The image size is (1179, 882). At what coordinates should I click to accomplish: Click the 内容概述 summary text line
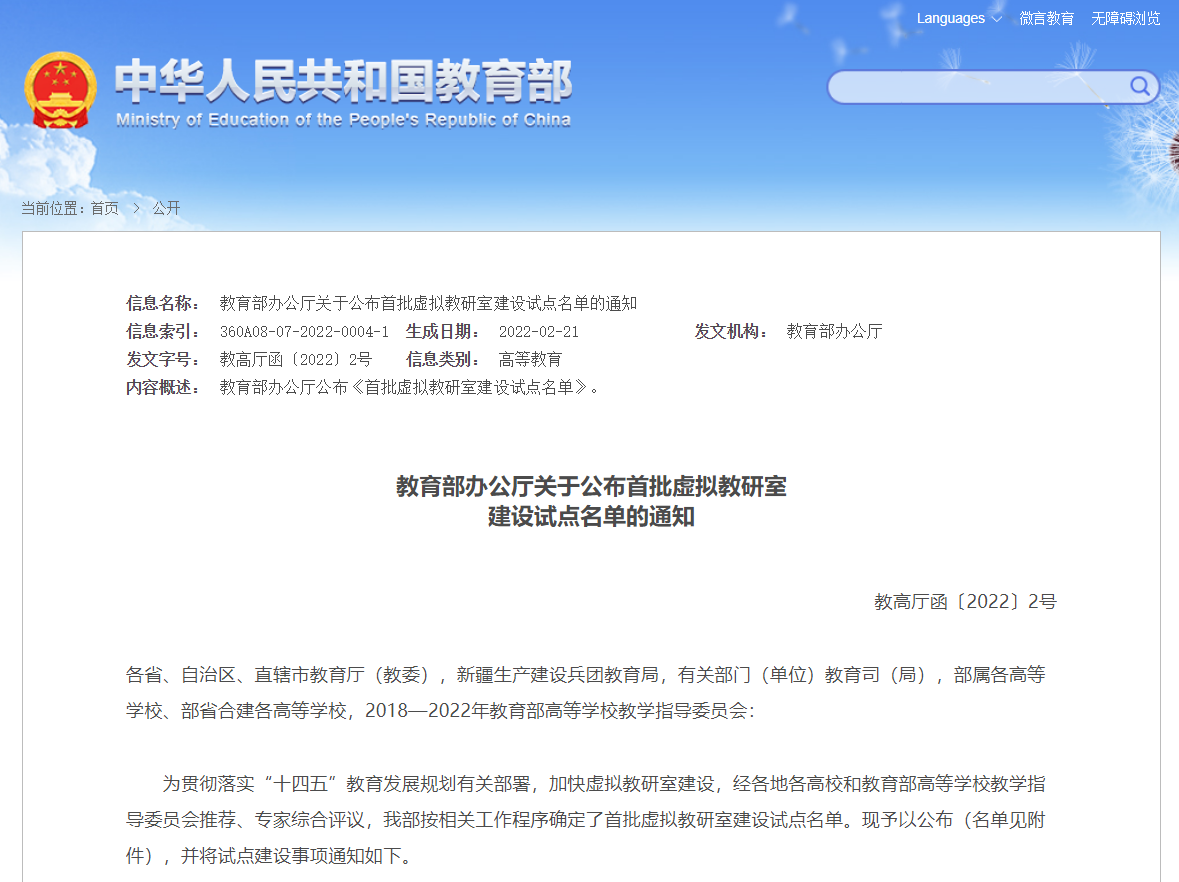[x=410, y=387]
